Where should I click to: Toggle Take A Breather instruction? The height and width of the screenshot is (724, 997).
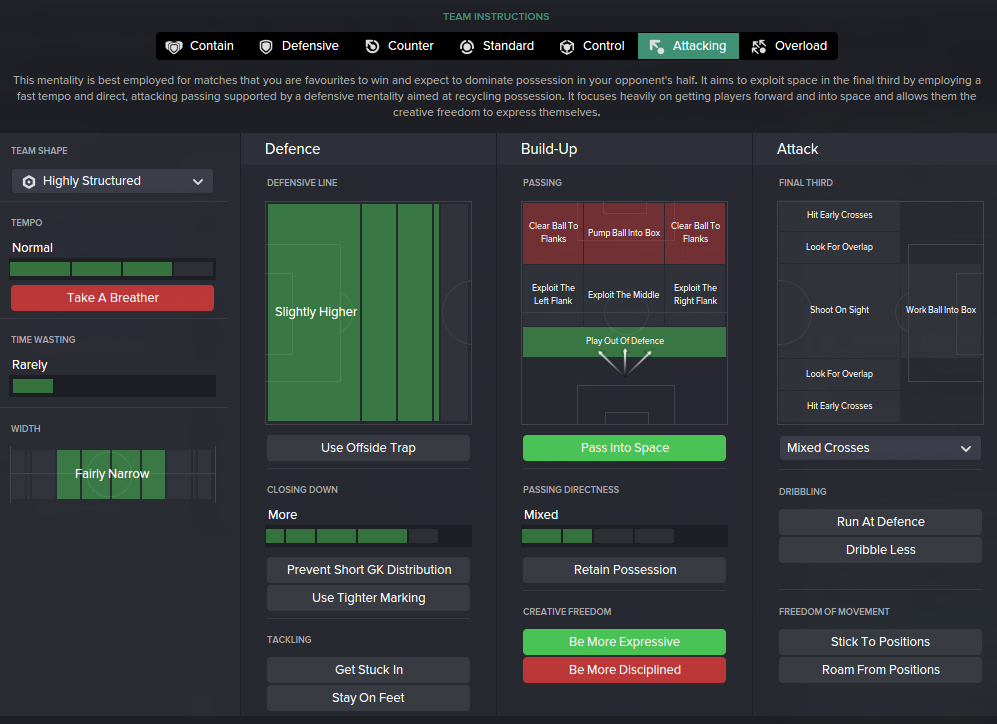113,297
